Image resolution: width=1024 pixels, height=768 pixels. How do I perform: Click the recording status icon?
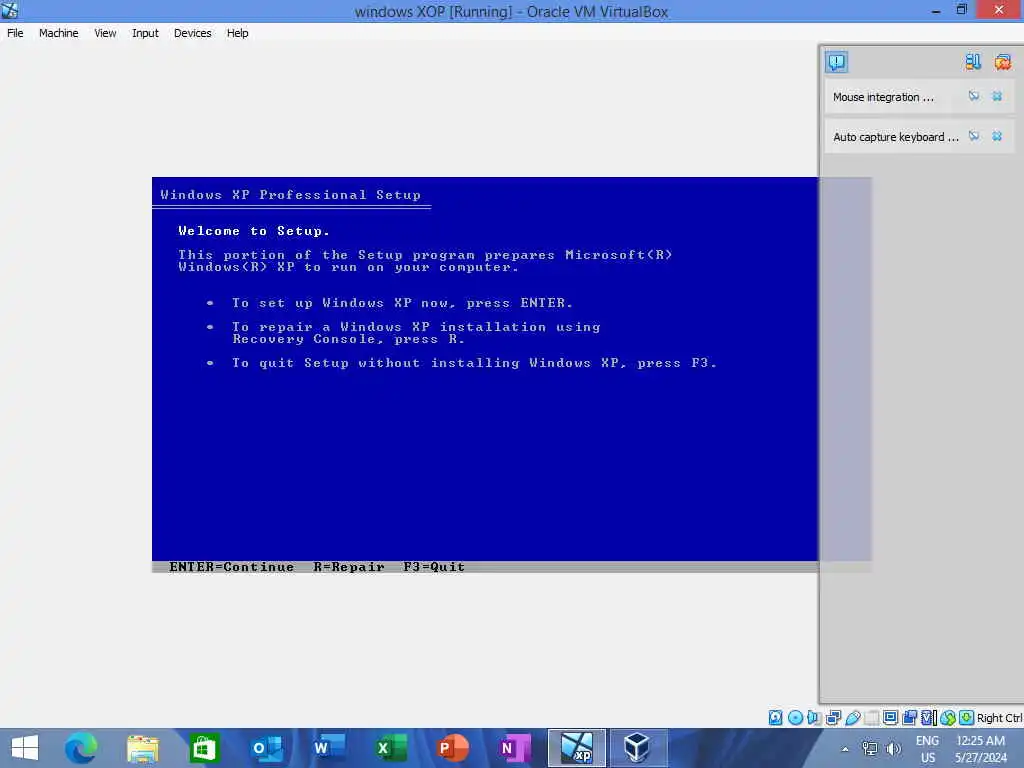909,718
